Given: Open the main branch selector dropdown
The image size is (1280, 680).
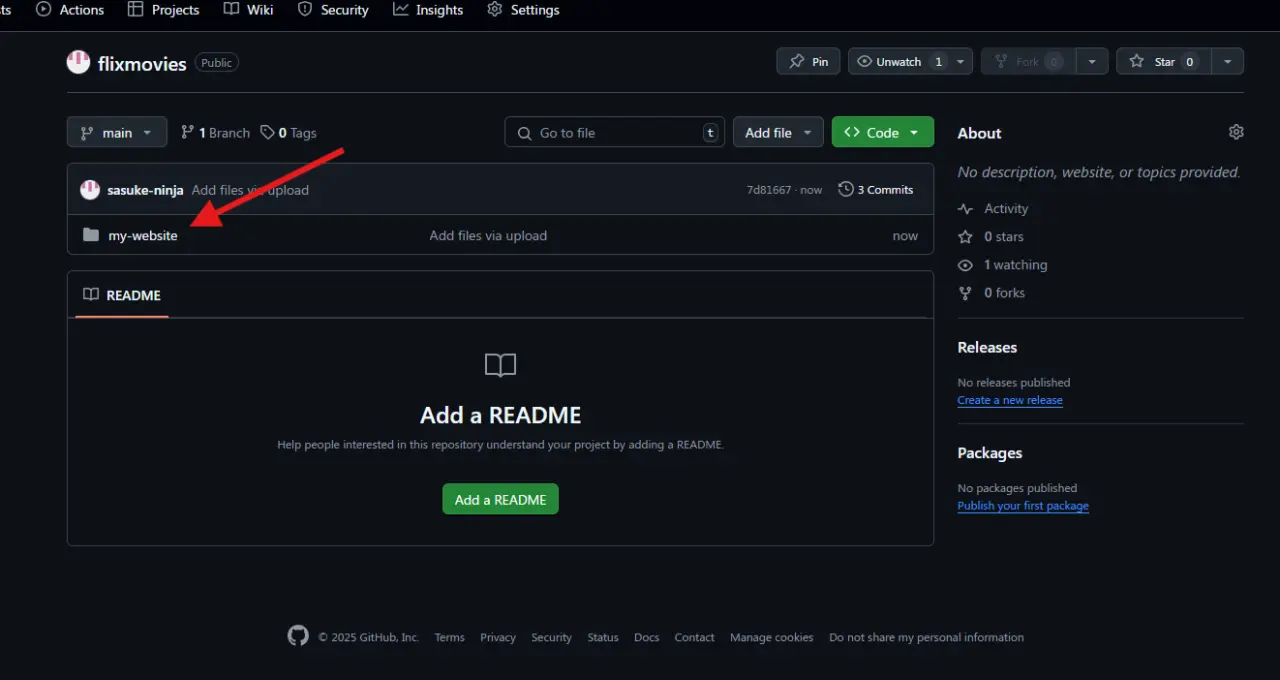Looking at the screenshot, I should 116,132.
